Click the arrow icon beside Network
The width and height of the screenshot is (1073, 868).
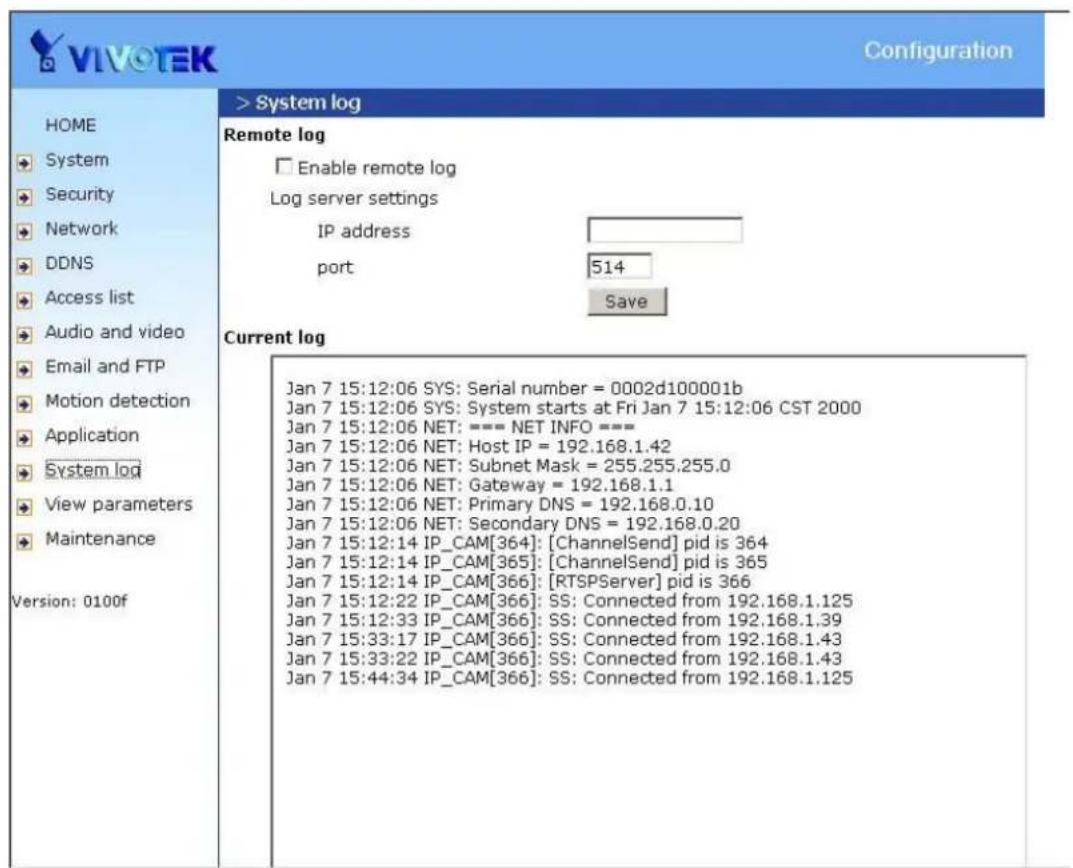[24, 231]
